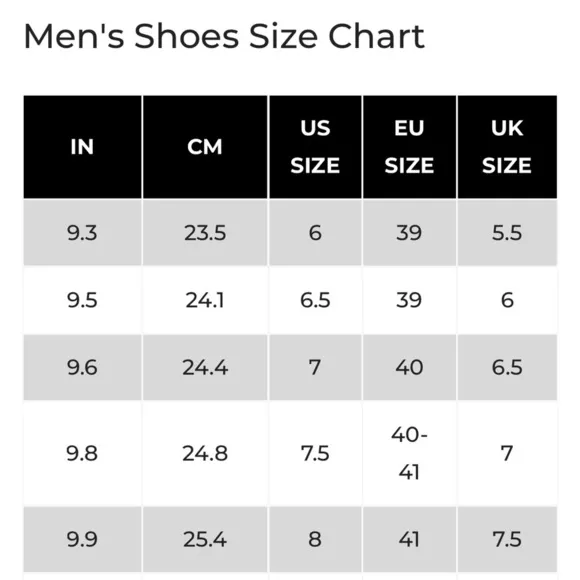Click the UK SIZE column header

[507, 147]
